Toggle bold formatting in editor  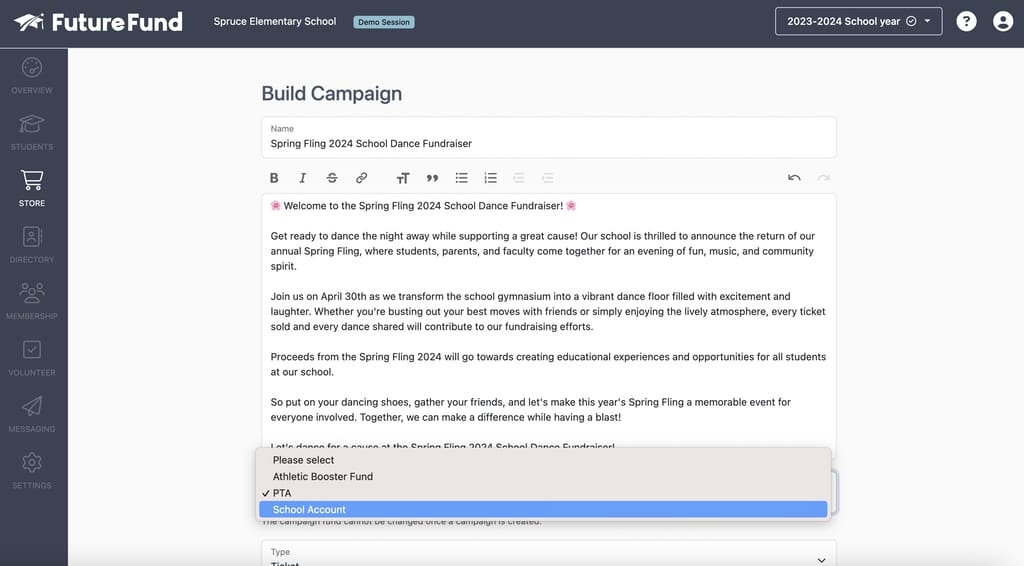coord(274,178)
